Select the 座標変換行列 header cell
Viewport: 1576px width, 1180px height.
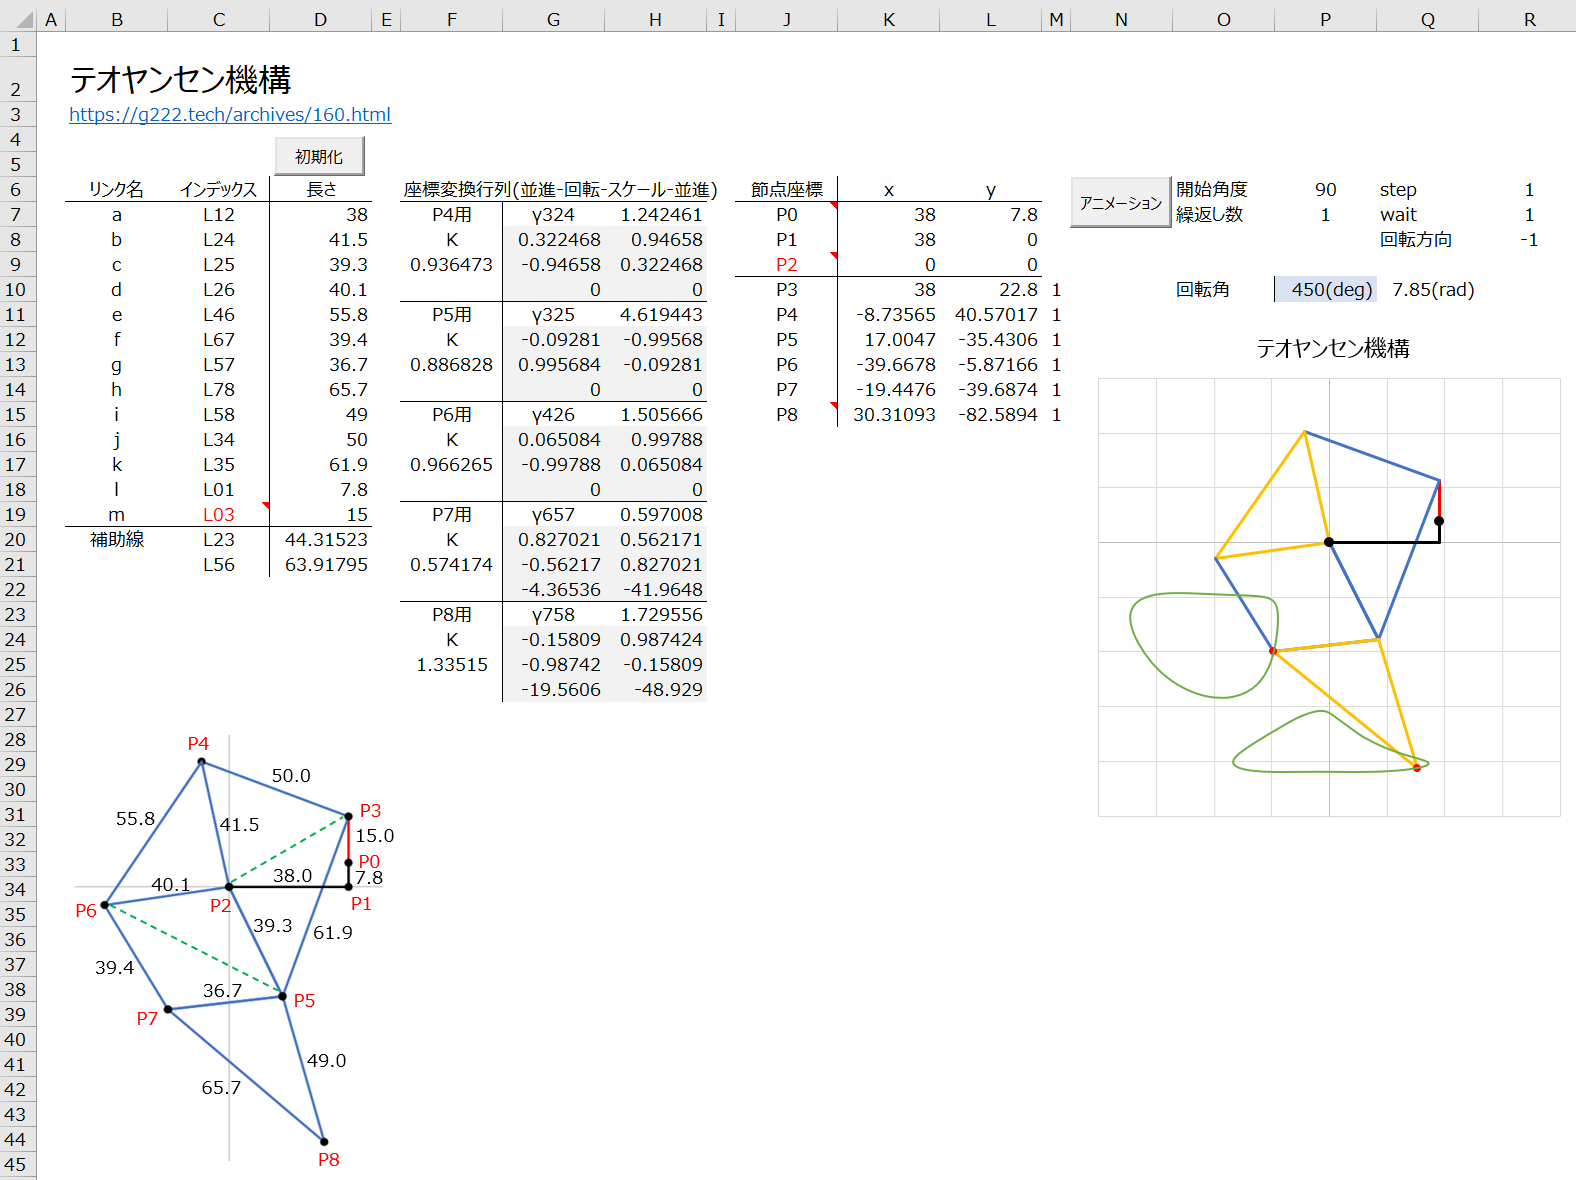click(x=560, y=190)
